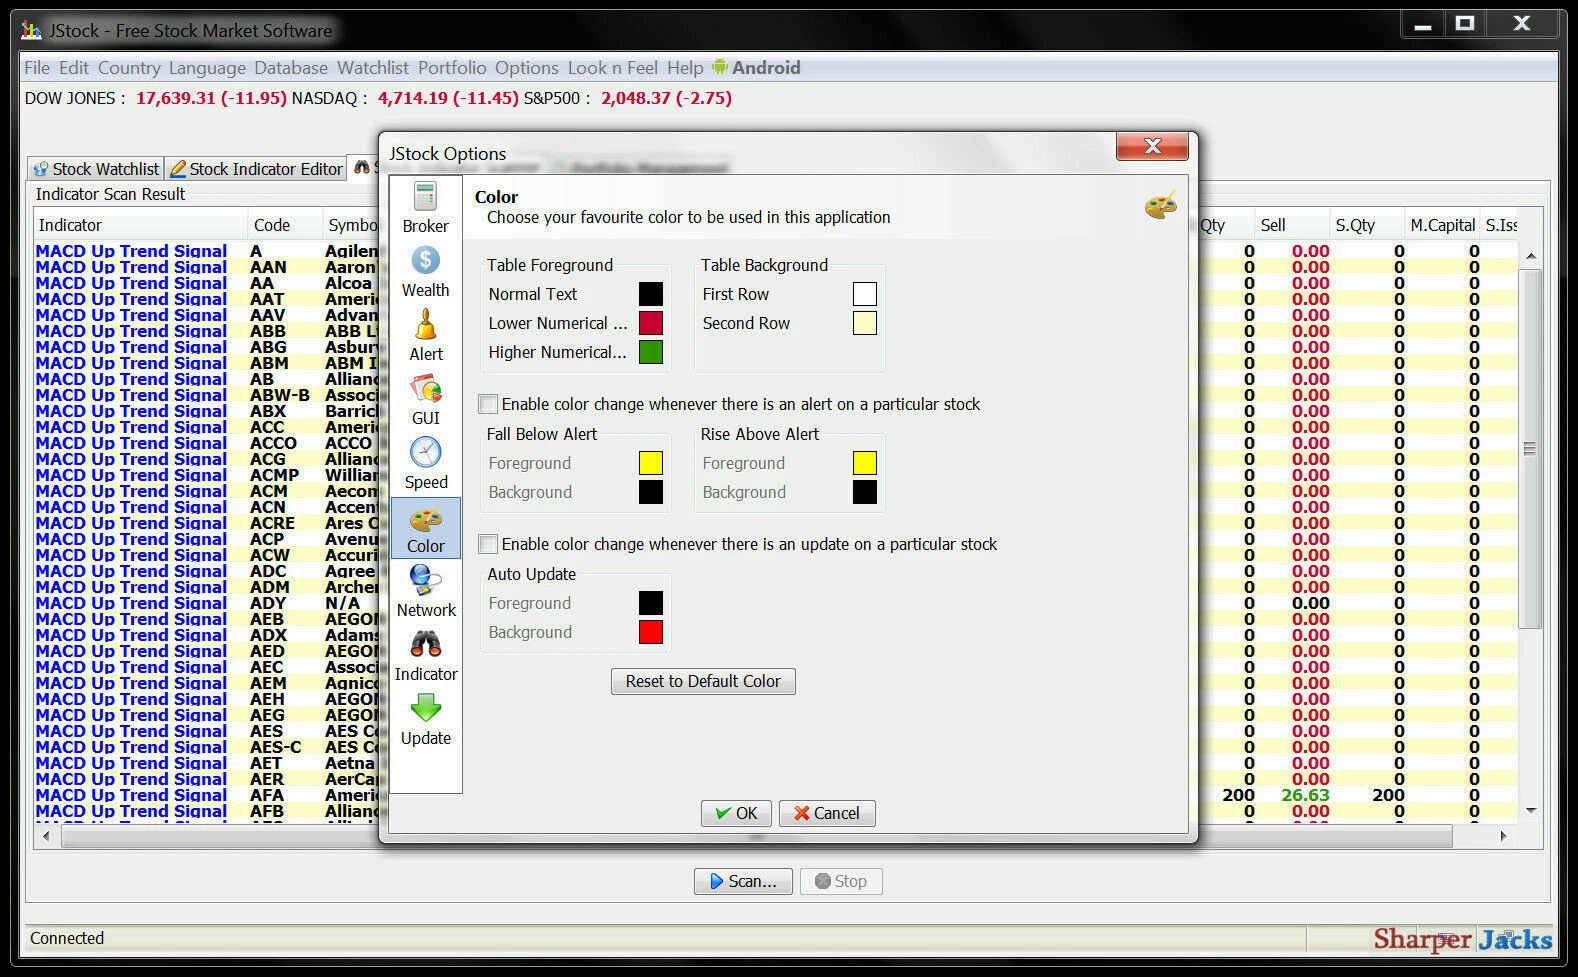Select the AES-C code row cell
1578x977 pixels.
tap(285, 747)
